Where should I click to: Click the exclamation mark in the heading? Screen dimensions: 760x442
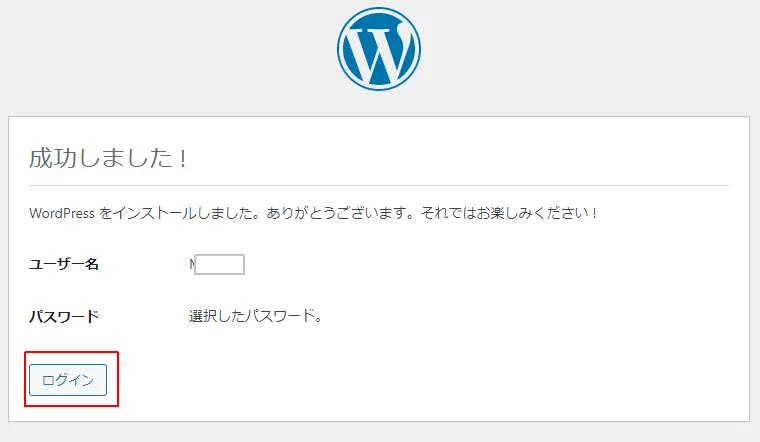coord(183,158)
